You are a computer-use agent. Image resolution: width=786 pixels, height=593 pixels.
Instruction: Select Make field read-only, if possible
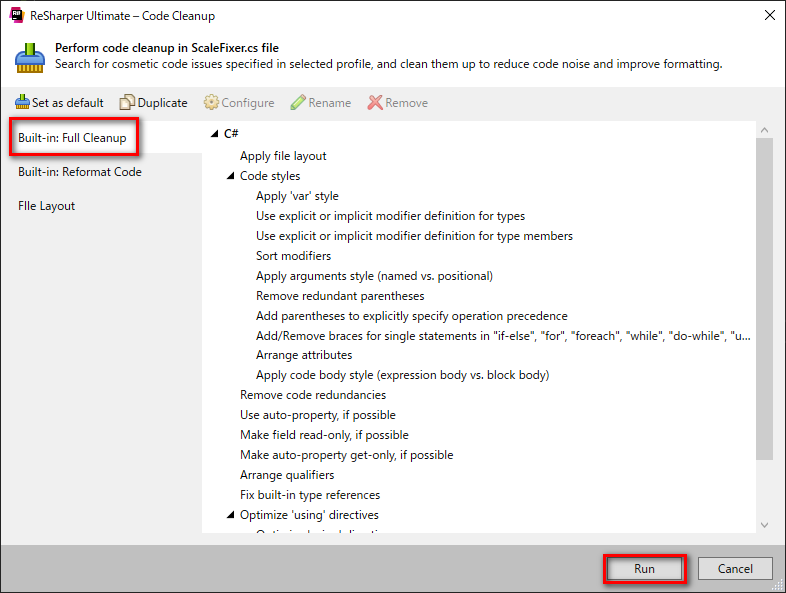(x=324, y=435)
